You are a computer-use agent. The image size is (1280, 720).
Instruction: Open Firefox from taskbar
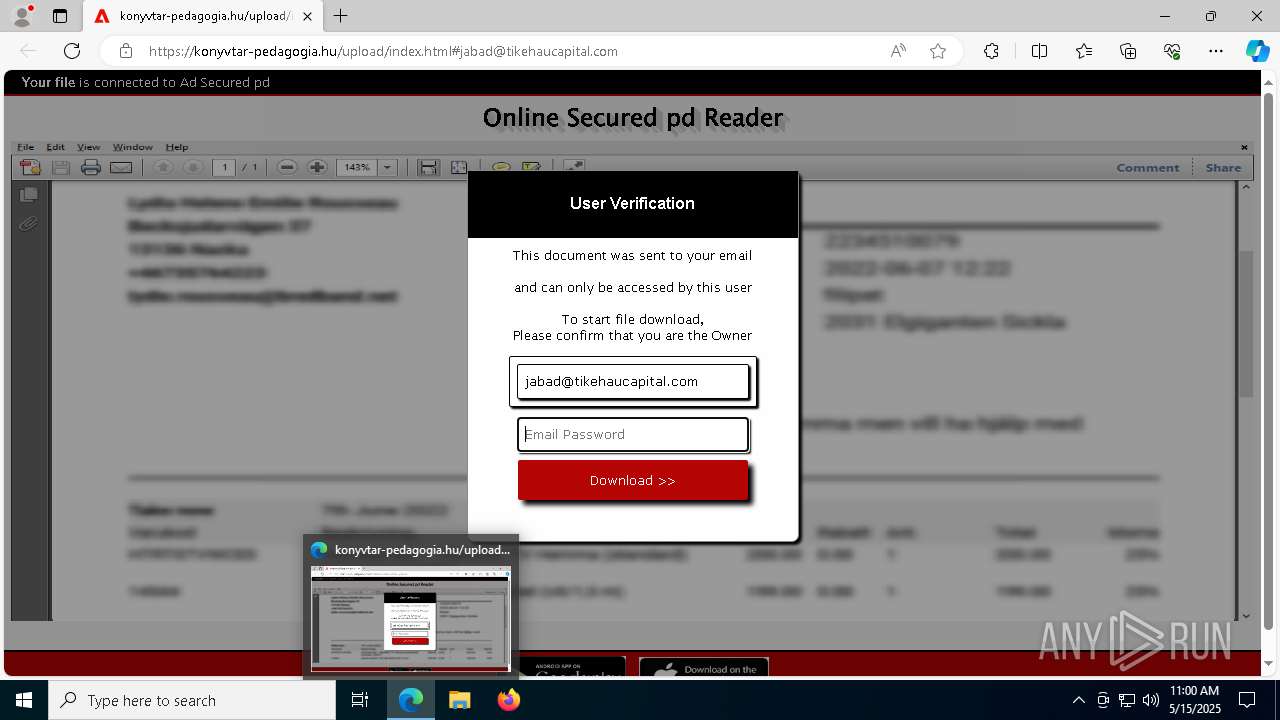(508, 700)
